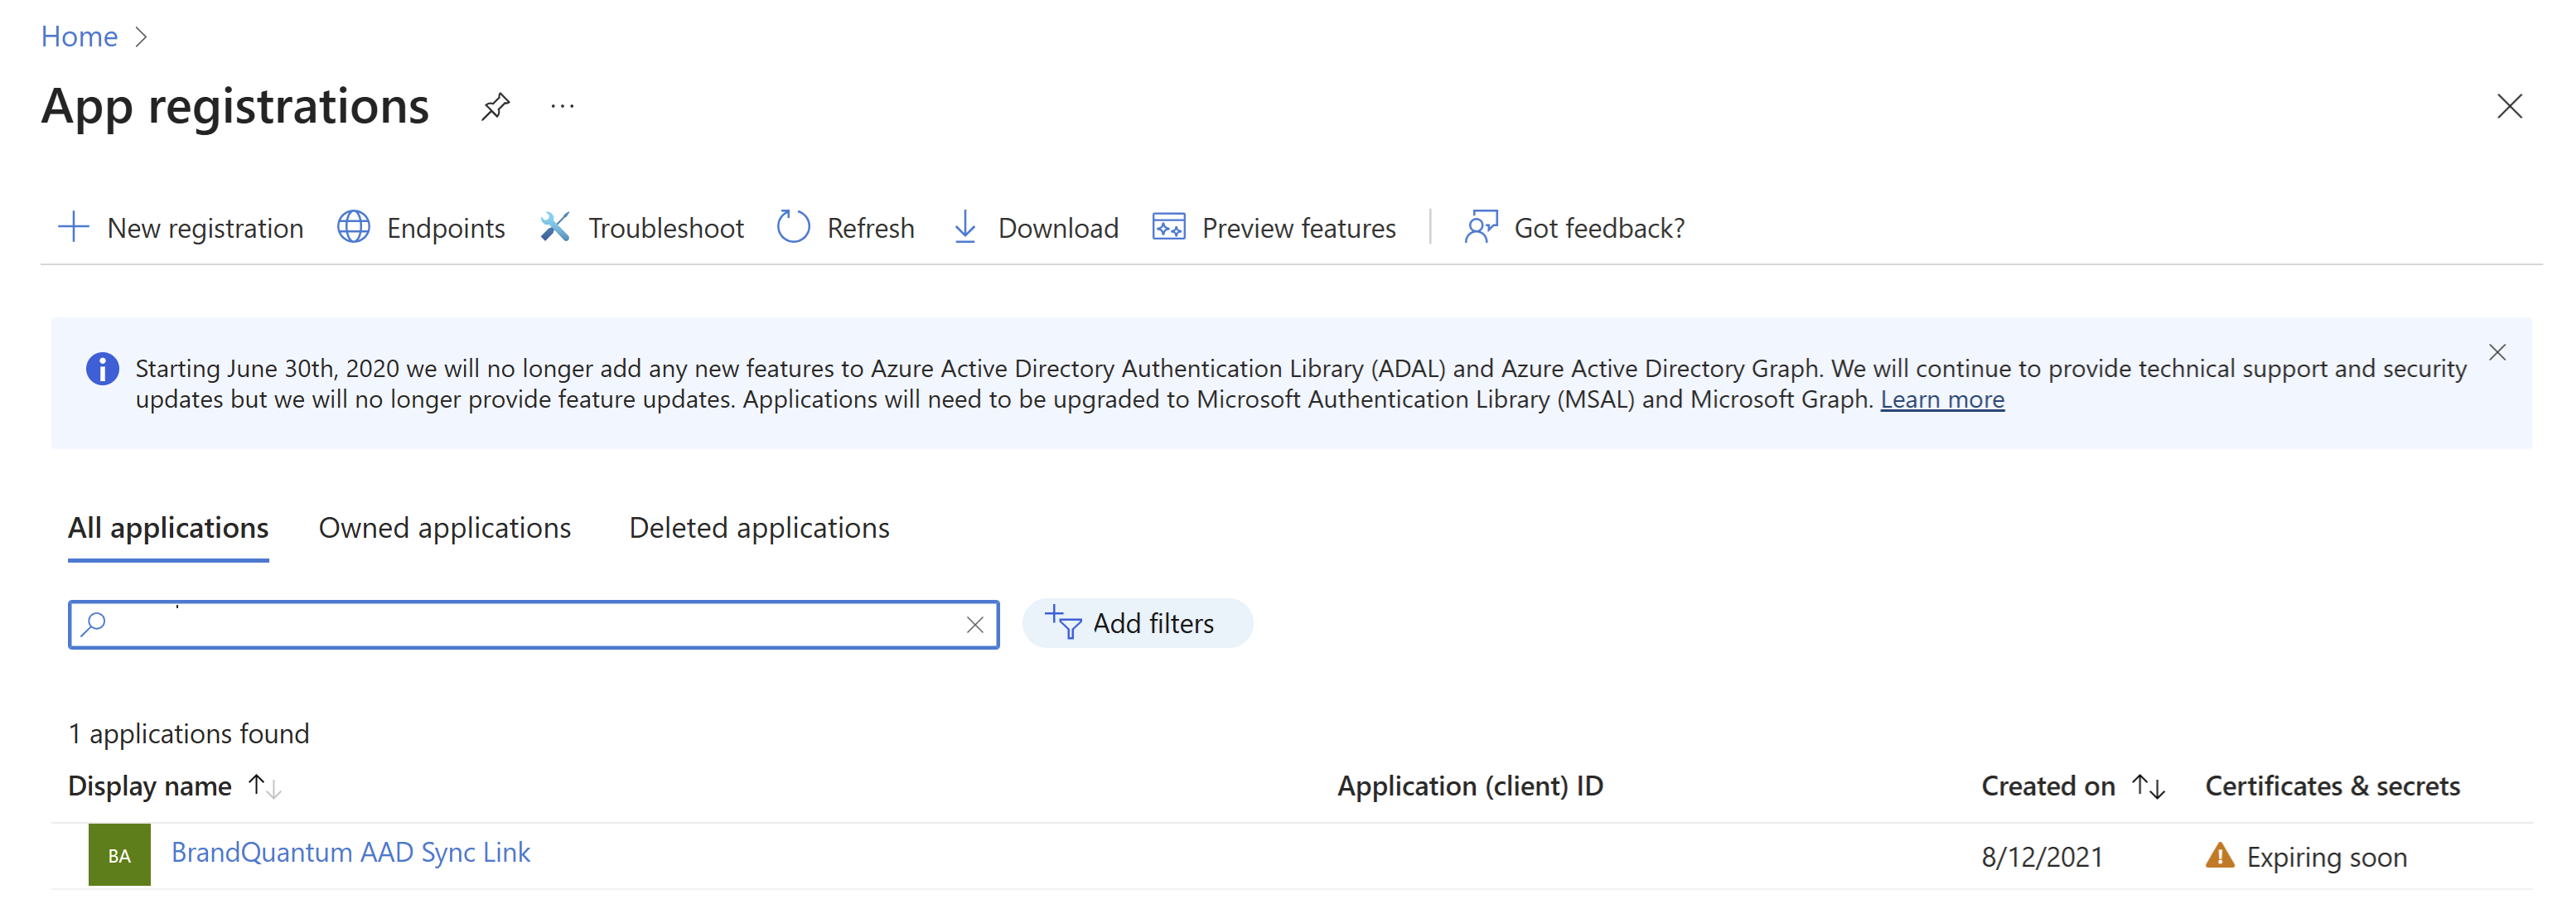Dismiss the ADAL info banner
Image resolution: width=2576 pixels, height=909 pixels.
pos(2496,352)
